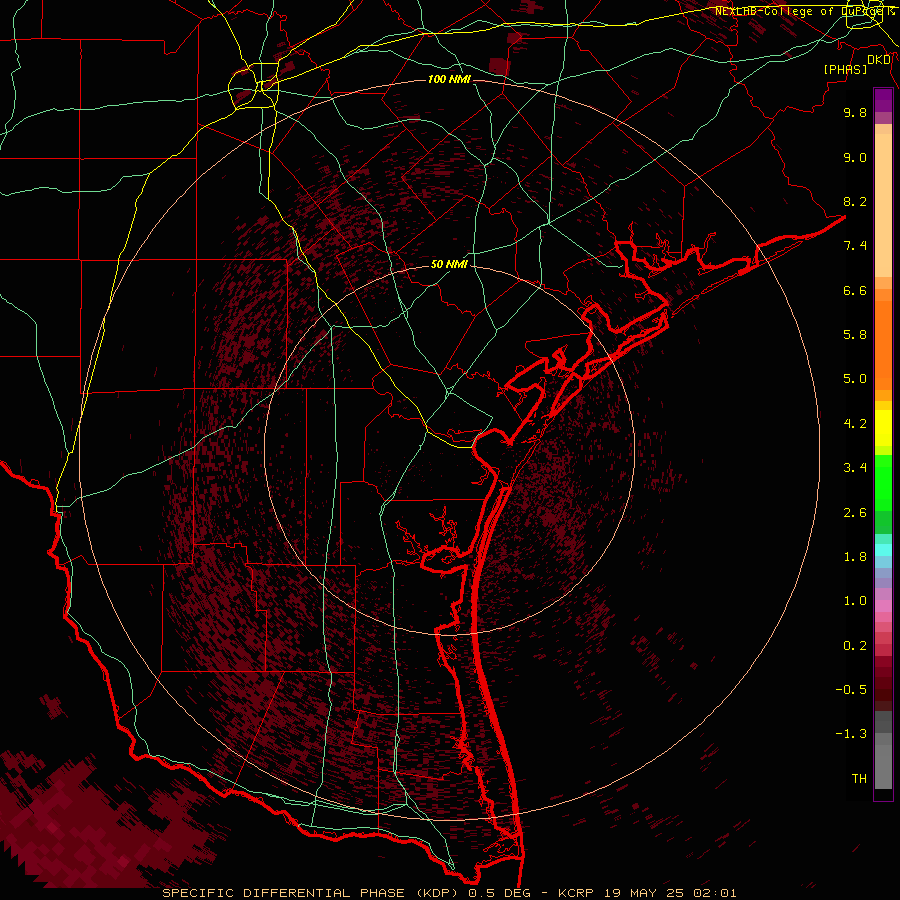Click the 1.8 scale label
Screen dimensions: 900x900
click(x=855, y=557)
